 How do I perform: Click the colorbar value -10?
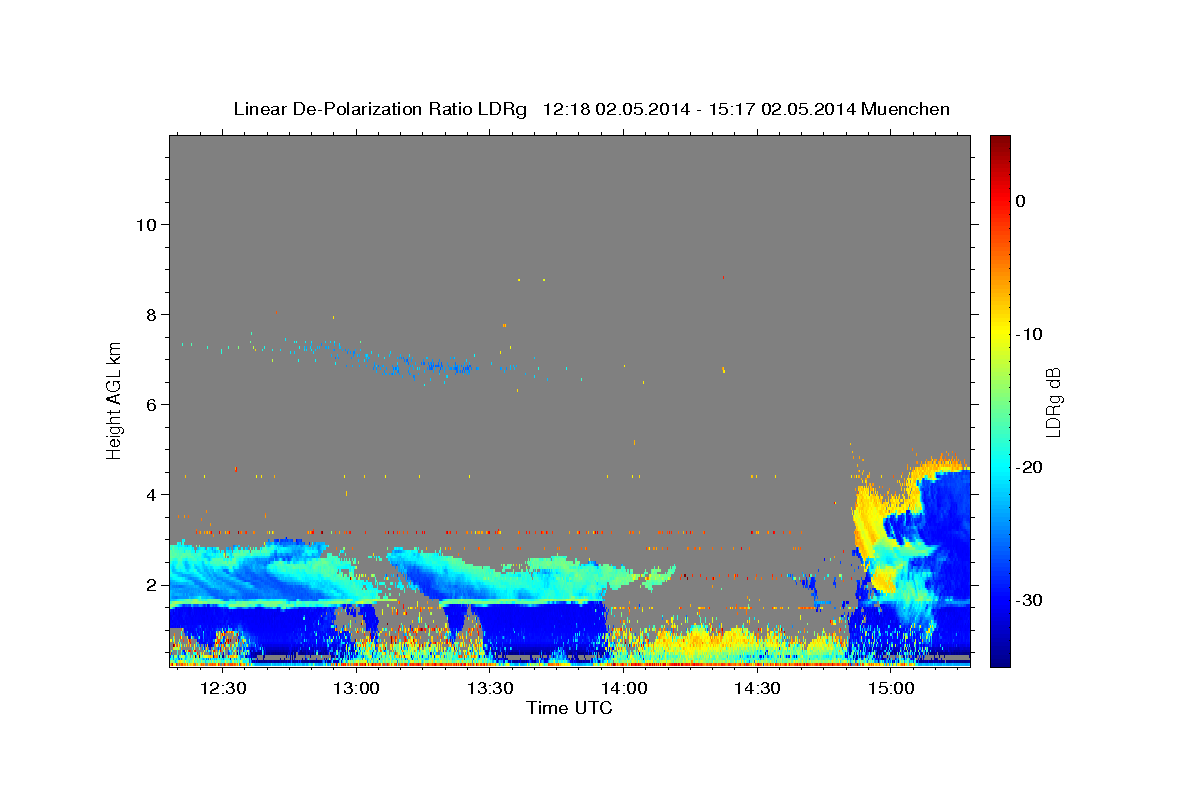point(1030,334)
